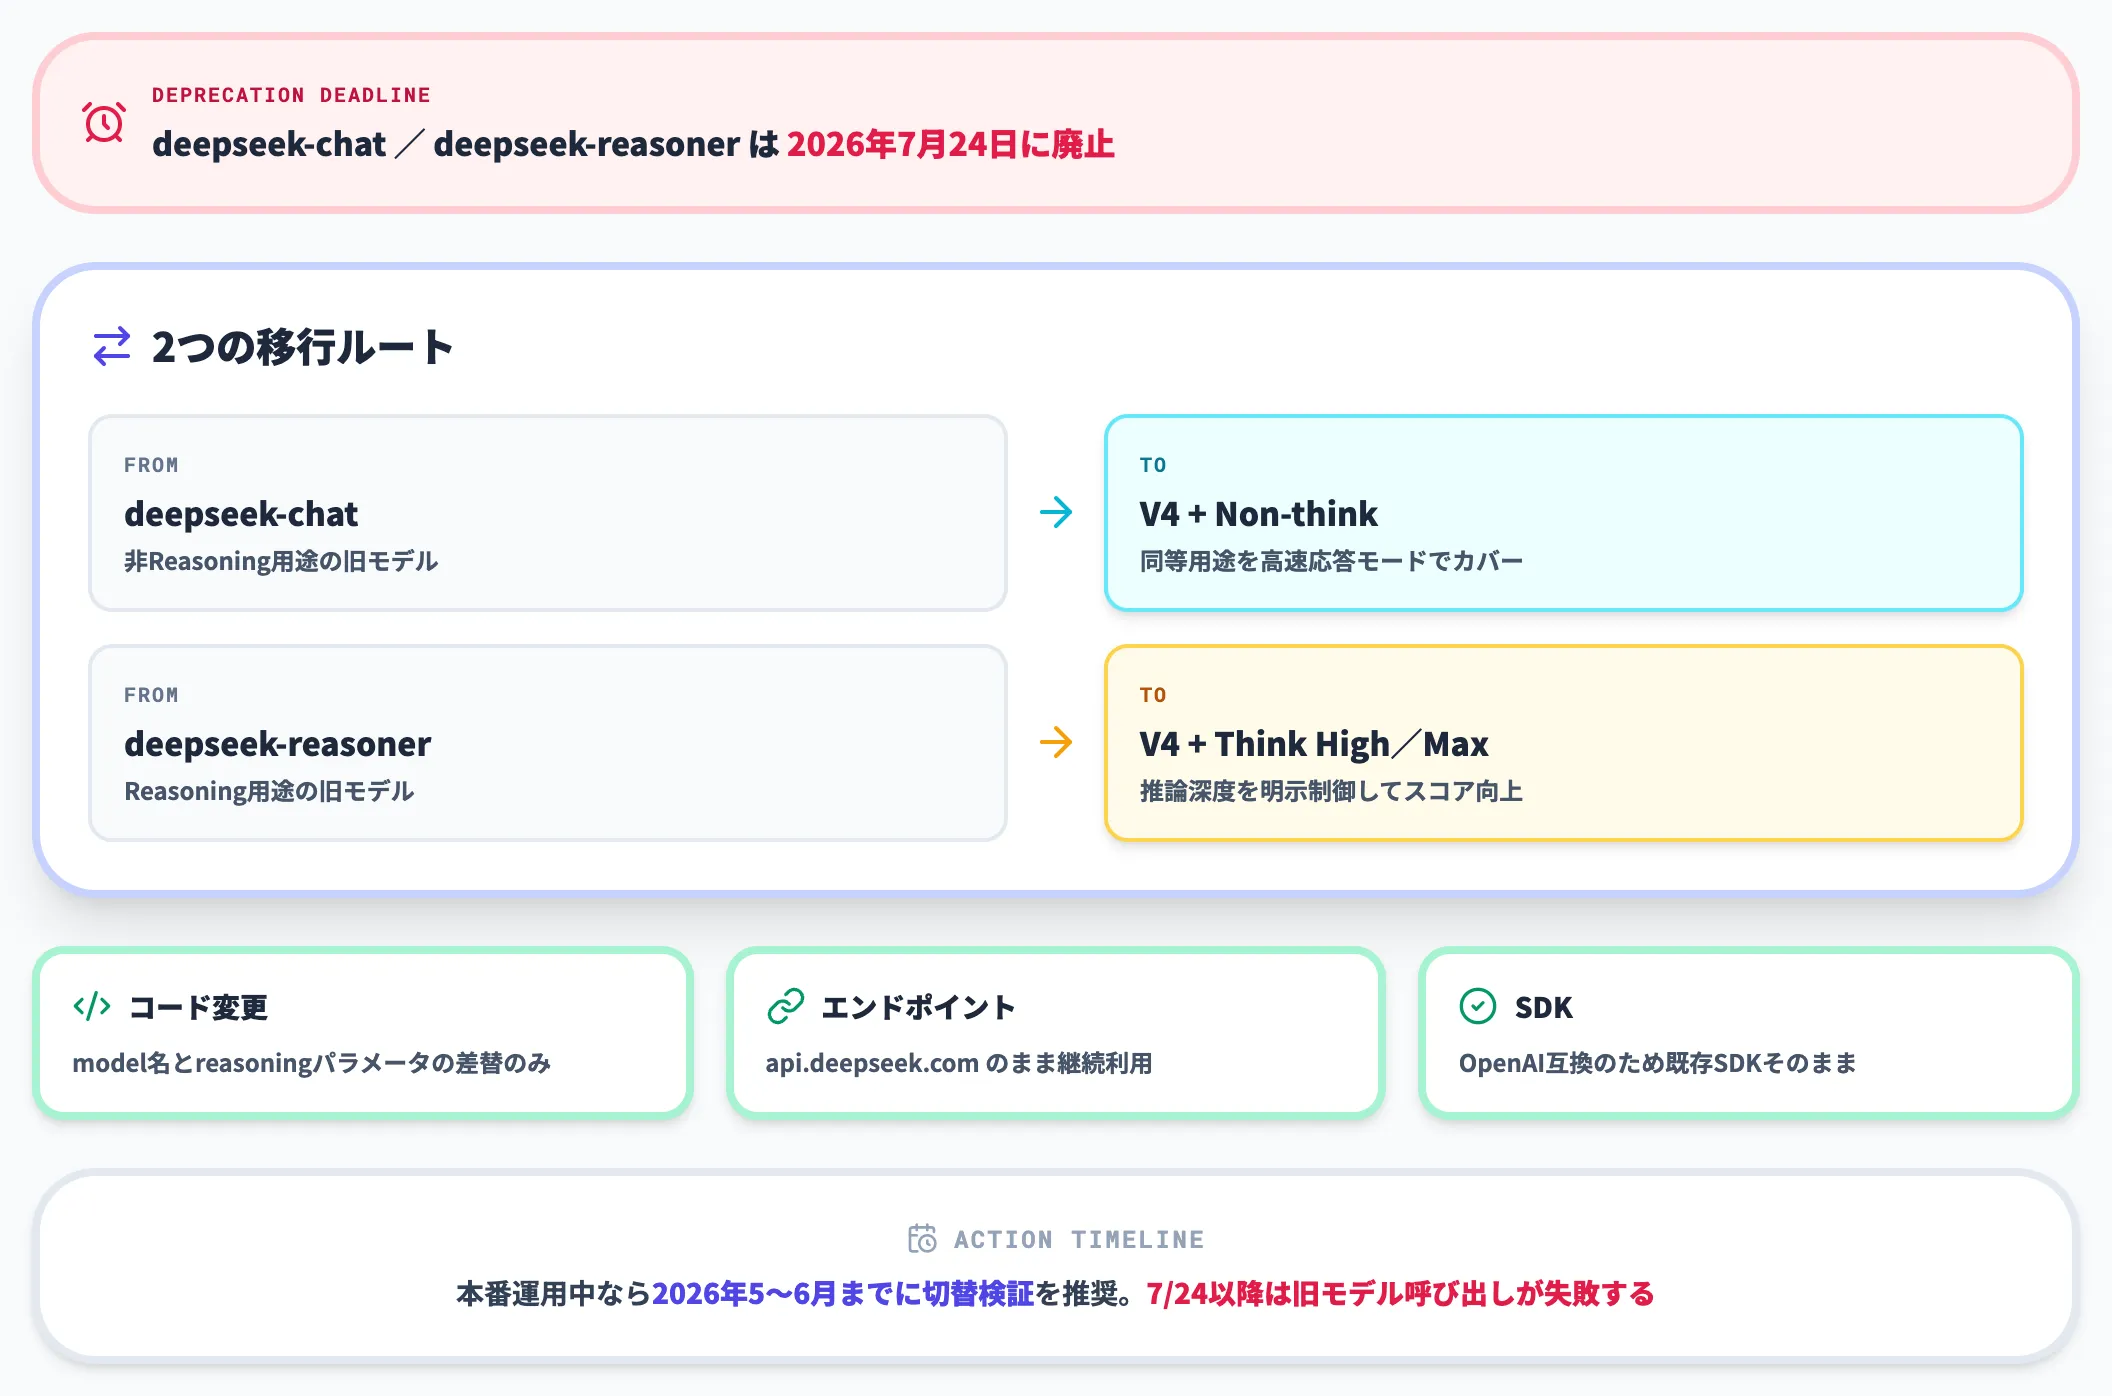Click the red 7/24以降は旧モデル warning text
Screen dimensions: 2112x1396
(x=1400, y=1294)
